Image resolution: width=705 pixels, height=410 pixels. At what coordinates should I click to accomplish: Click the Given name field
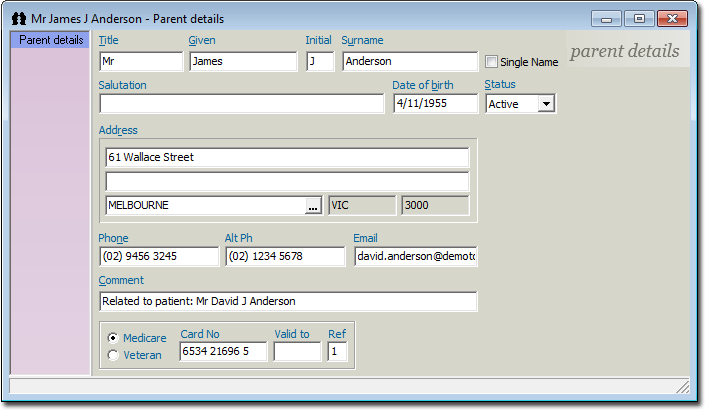tap(243, 62)
